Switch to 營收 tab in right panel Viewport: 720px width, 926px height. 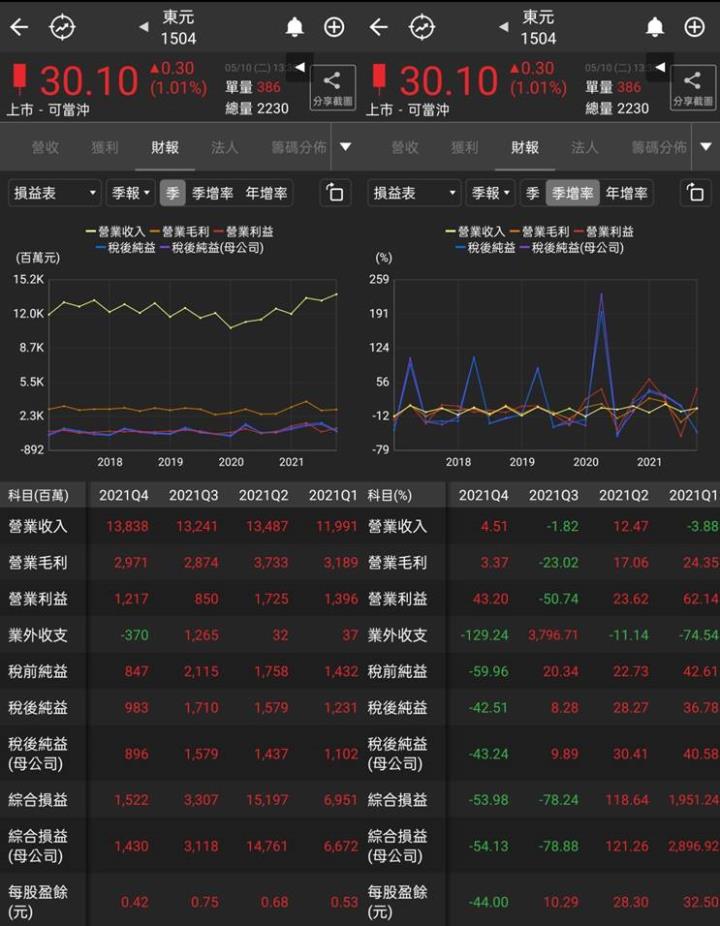pos(405,147)
